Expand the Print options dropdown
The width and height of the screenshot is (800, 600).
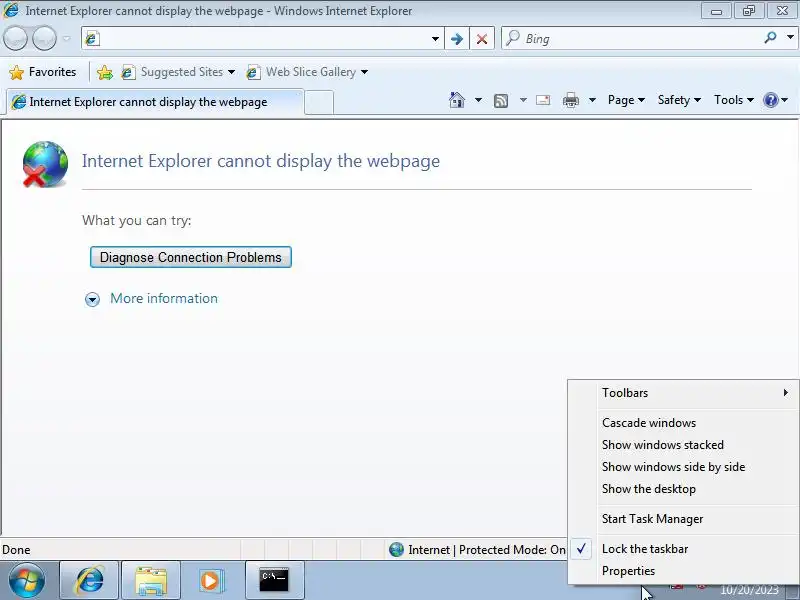pos(592,100)
